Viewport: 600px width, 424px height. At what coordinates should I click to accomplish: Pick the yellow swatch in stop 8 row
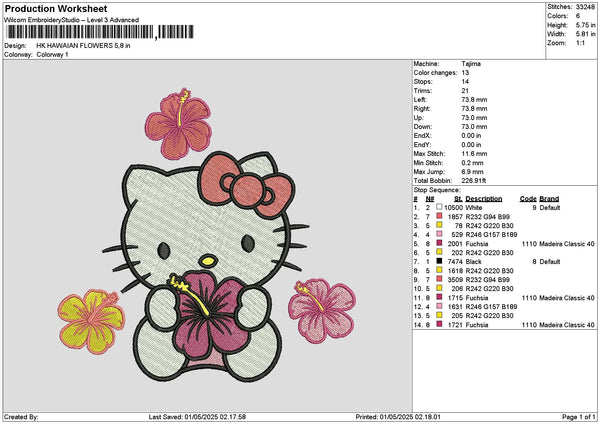pyautogui.click(x=439, y=270)
